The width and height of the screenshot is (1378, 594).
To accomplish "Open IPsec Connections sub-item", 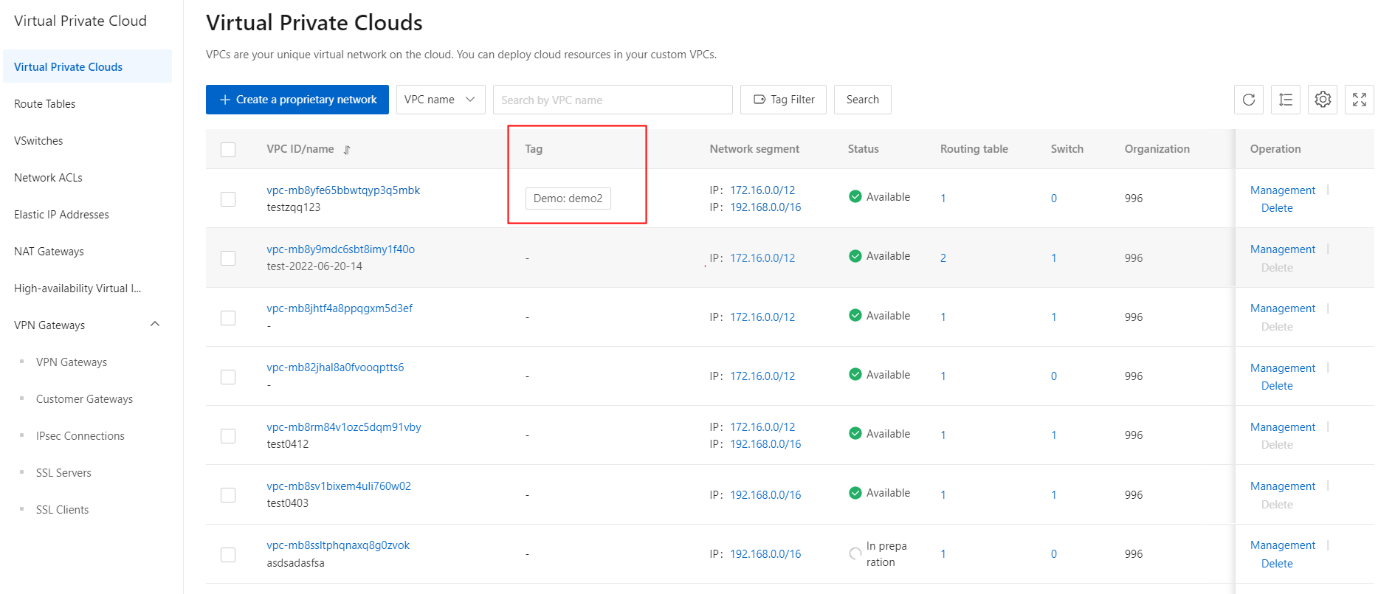I will coord(80,436).
